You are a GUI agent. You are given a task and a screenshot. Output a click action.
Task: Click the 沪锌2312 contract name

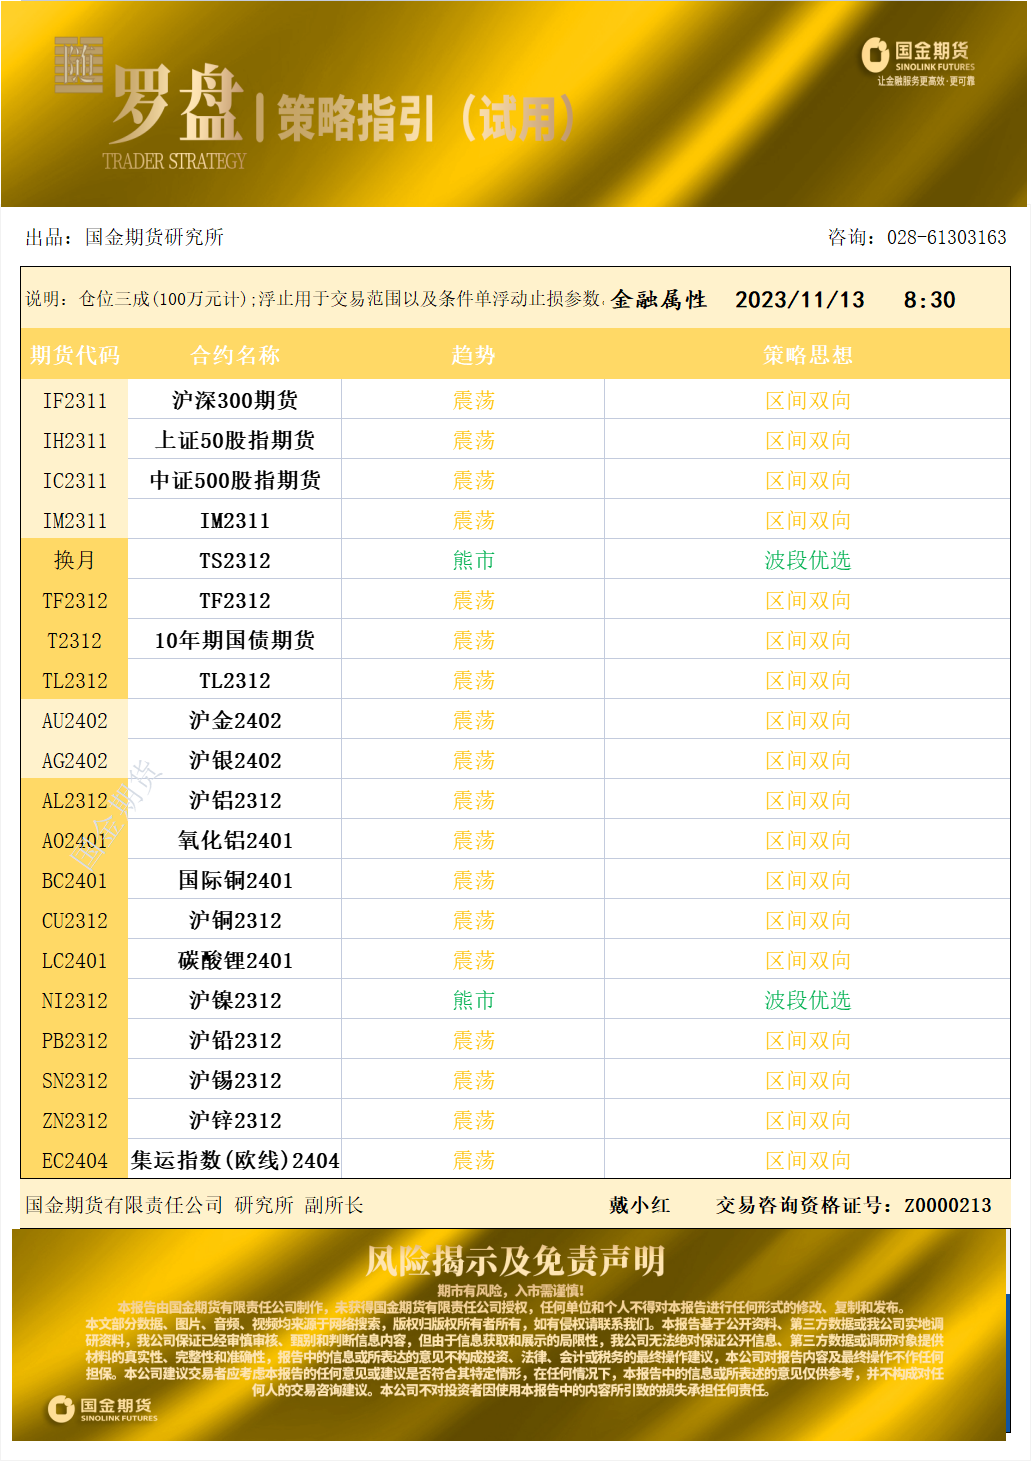tap(235, 1120)
